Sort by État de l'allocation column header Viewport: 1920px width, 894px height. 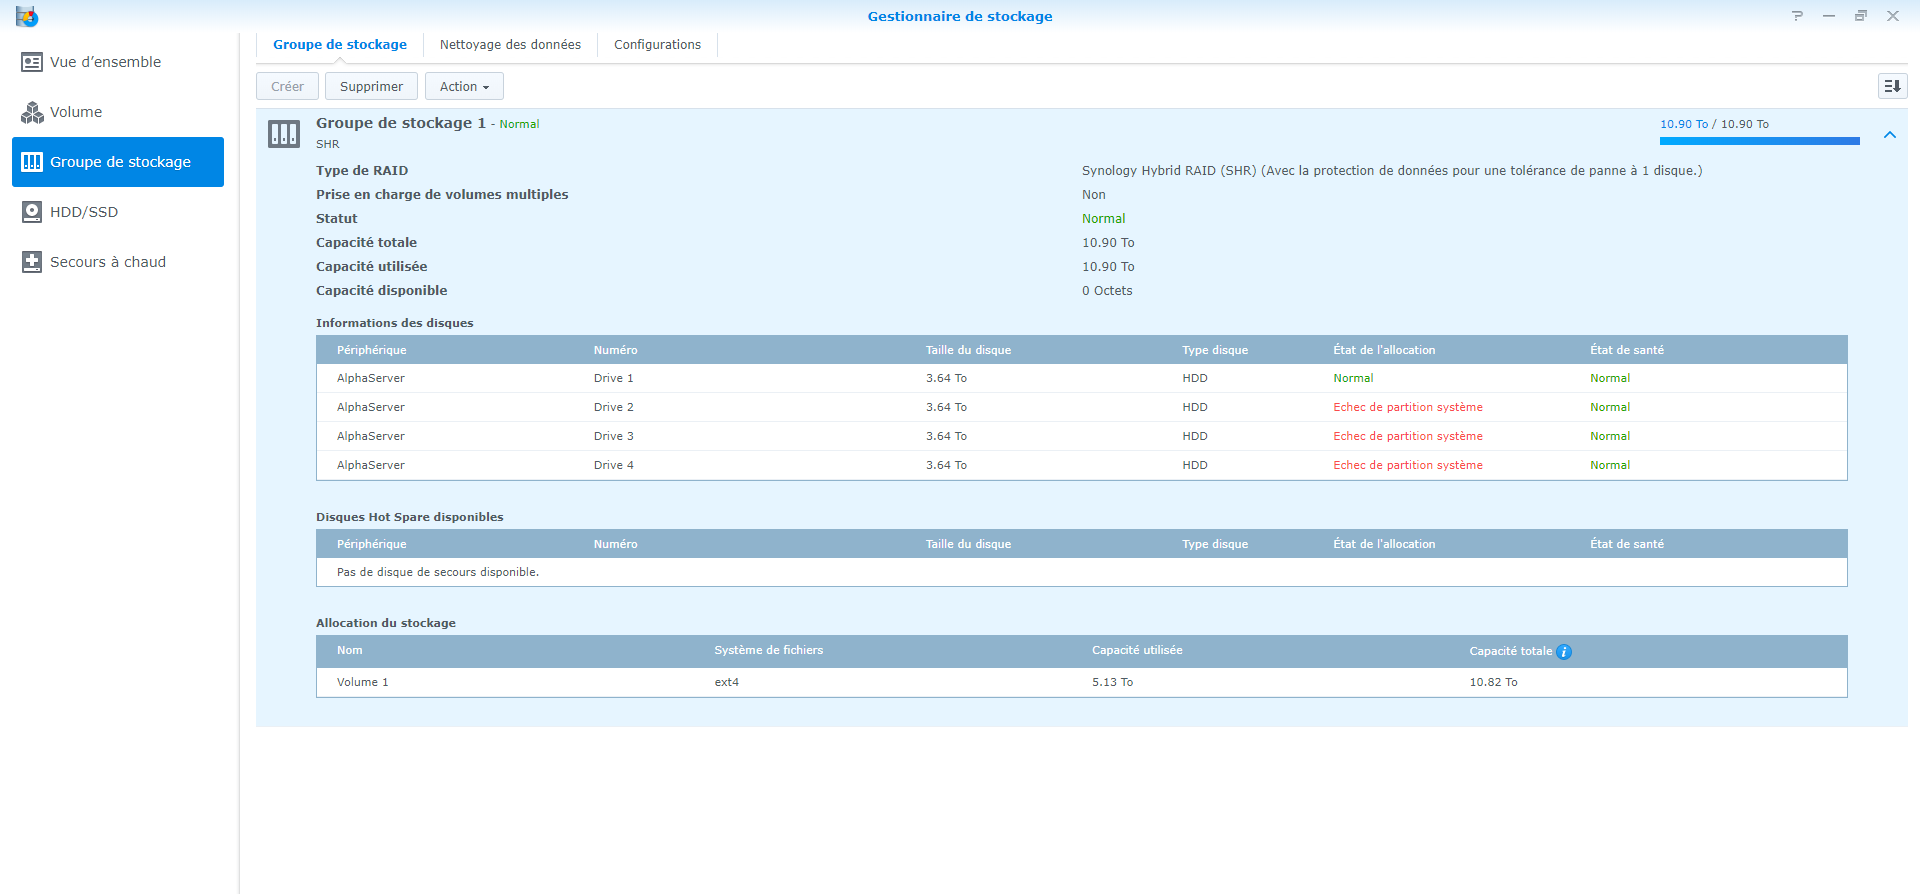1384,350
